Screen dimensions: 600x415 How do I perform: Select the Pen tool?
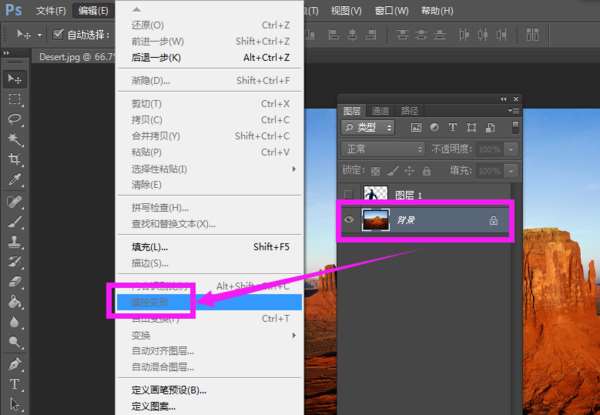15,363
